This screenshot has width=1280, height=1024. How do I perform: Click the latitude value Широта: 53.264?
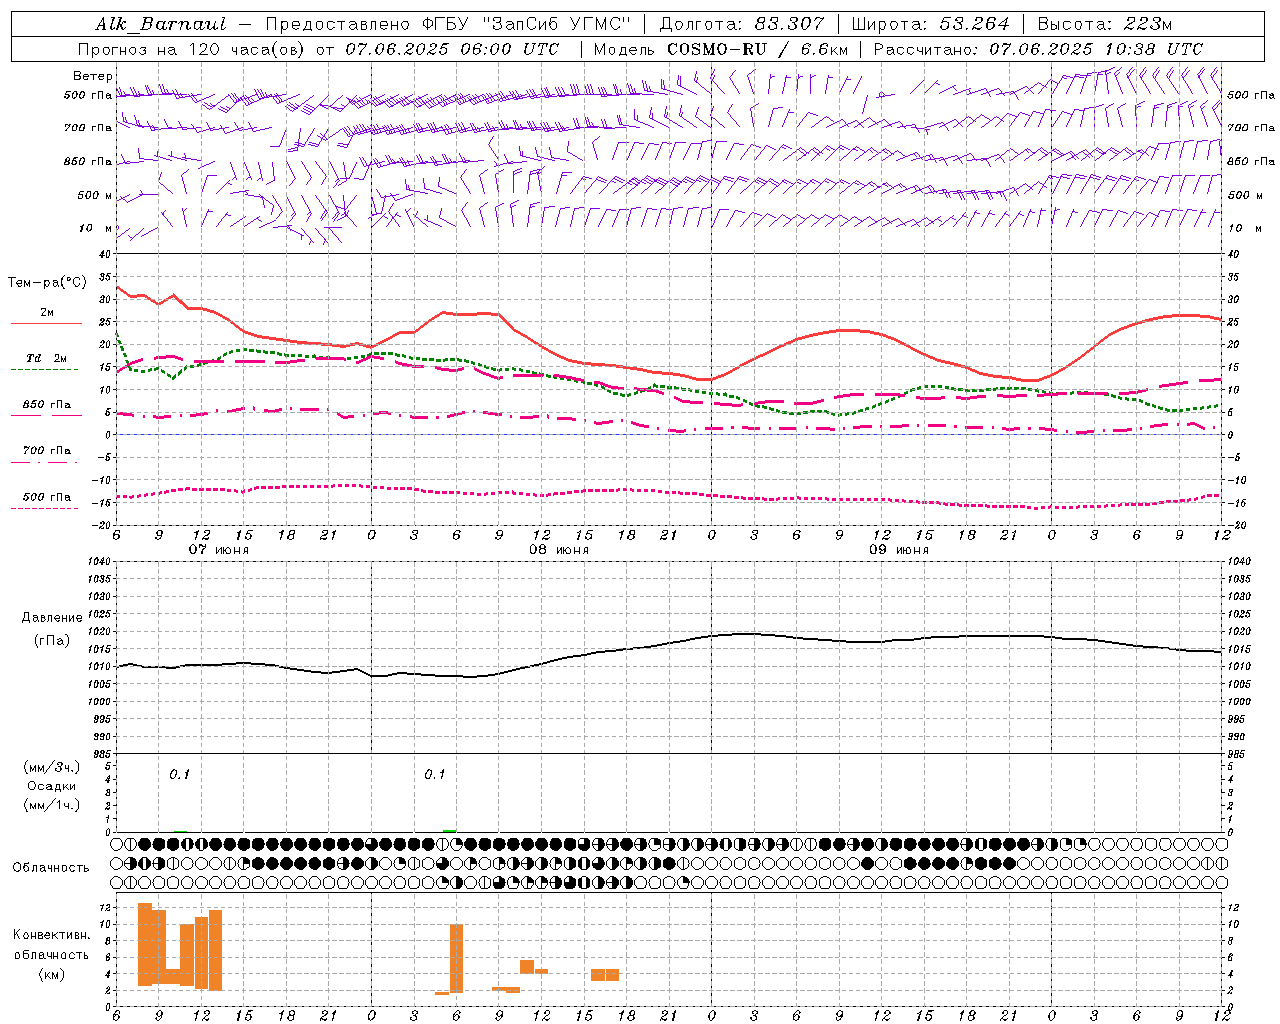pyautogui.click(x=930, y=24)
